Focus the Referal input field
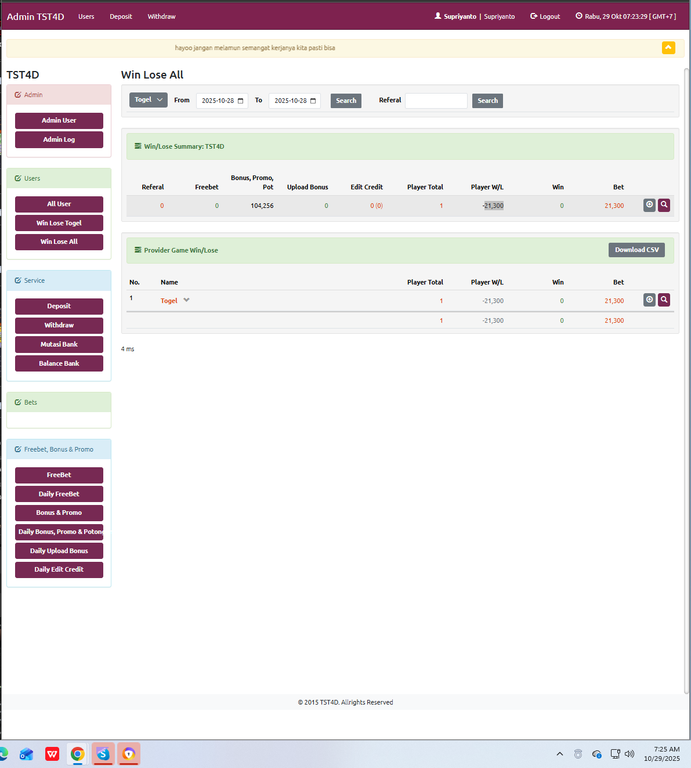This screenshot has width=691, height=768. coord(436,100)
